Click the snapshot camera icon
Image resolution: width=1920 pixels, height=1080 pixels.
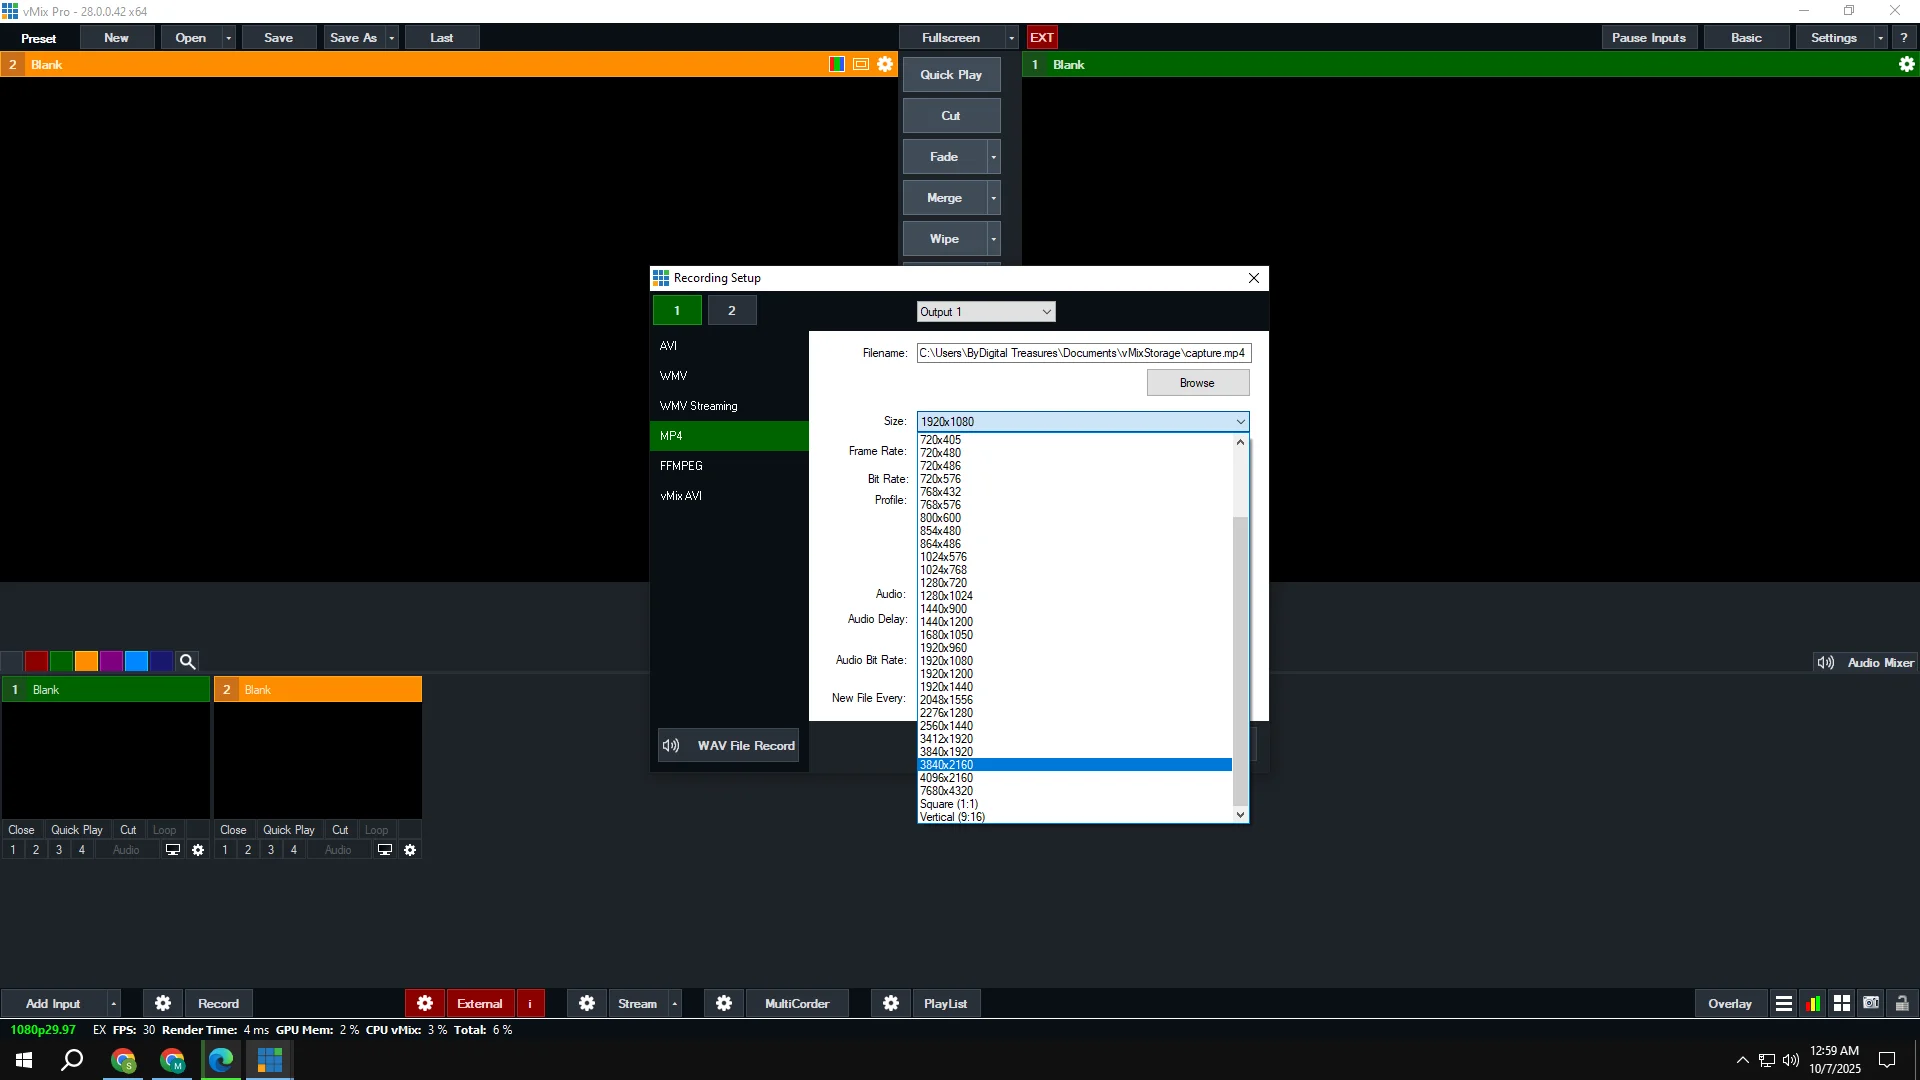(x=1871, y=1003)
